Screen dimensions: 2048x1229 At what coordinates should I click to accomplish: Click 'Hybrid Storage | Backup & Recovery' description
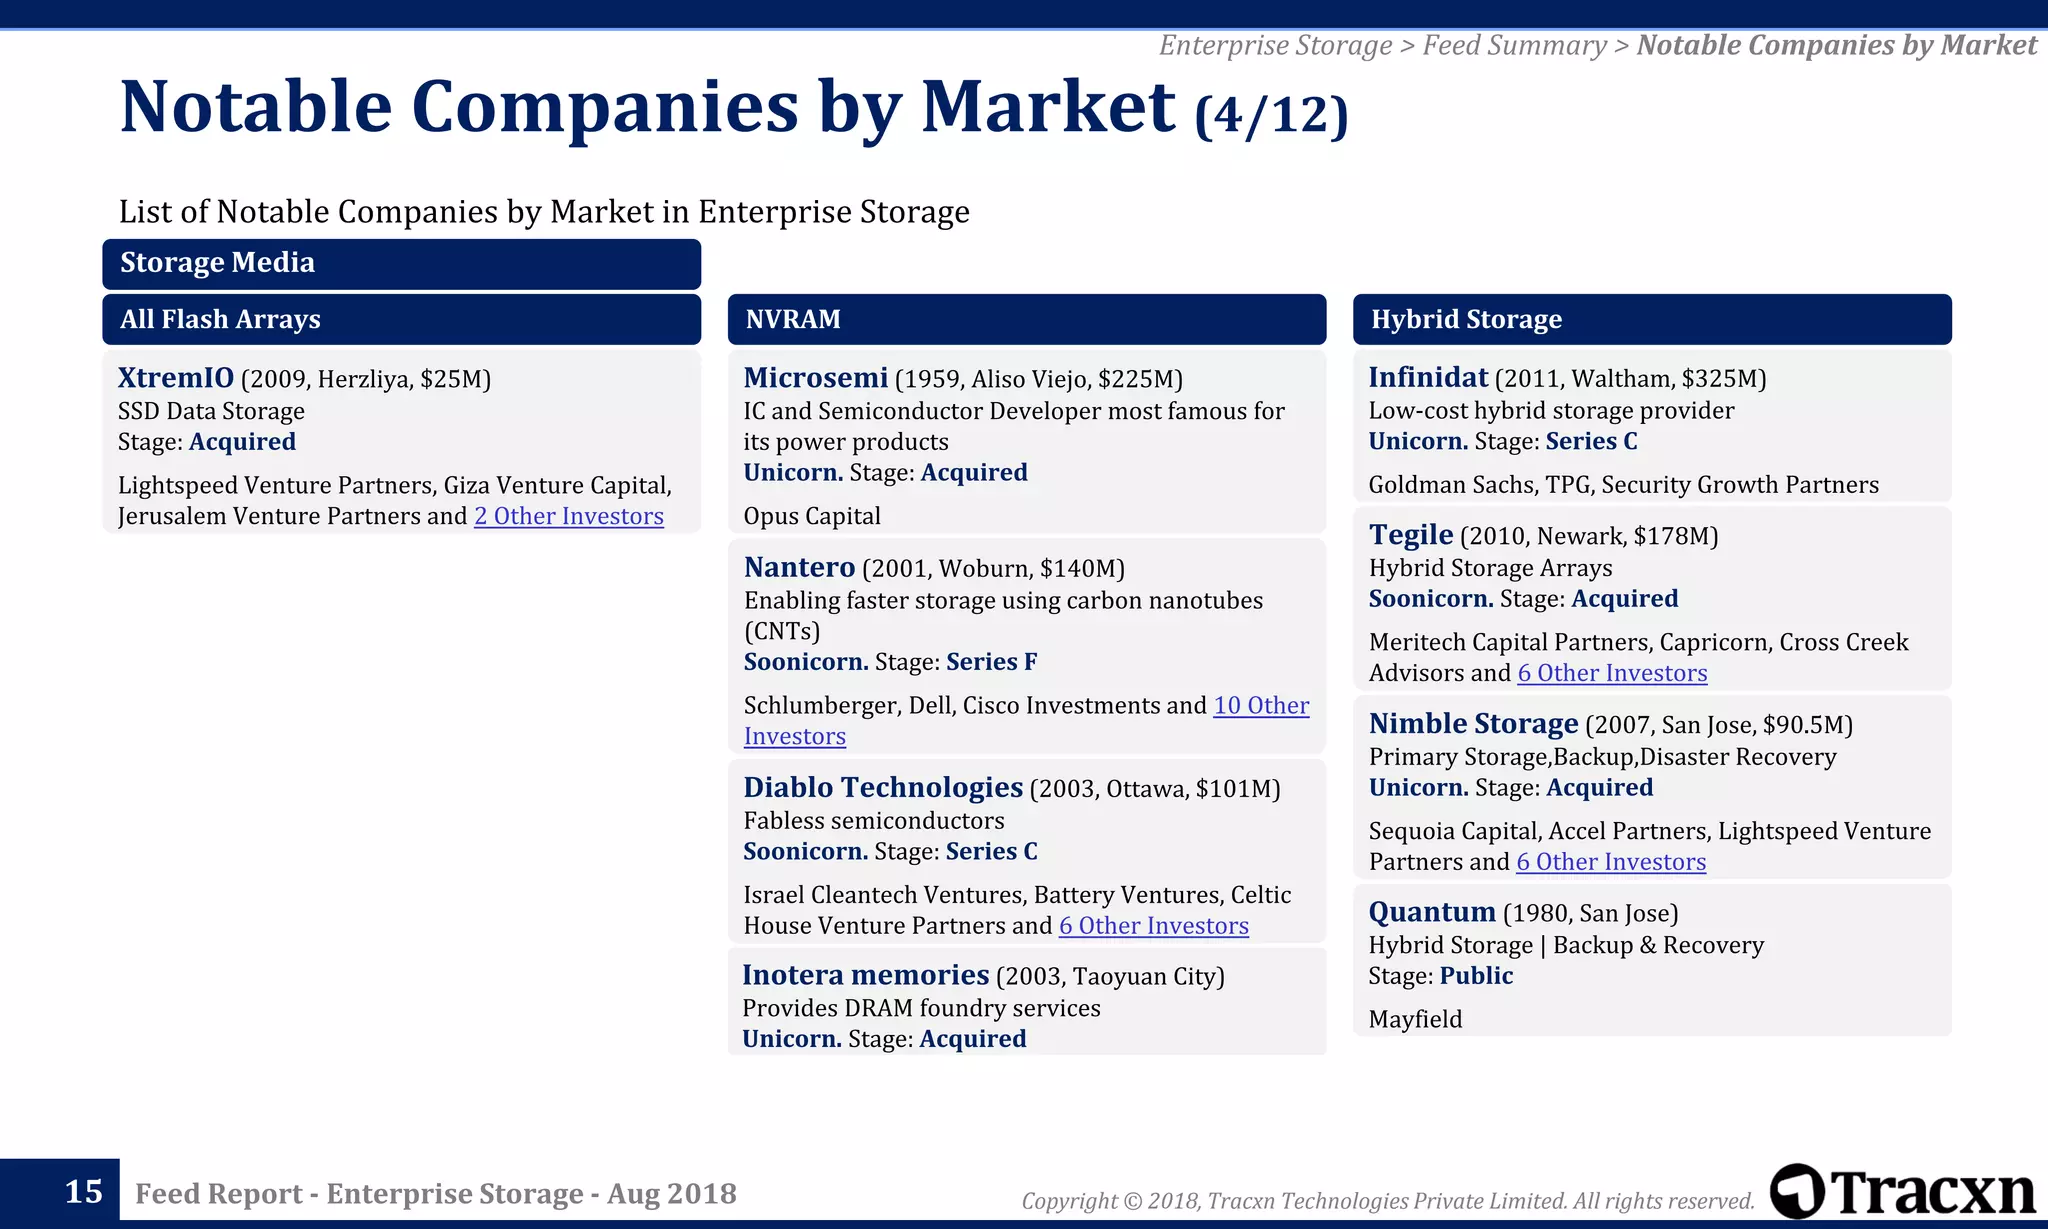click(1566, 946)
